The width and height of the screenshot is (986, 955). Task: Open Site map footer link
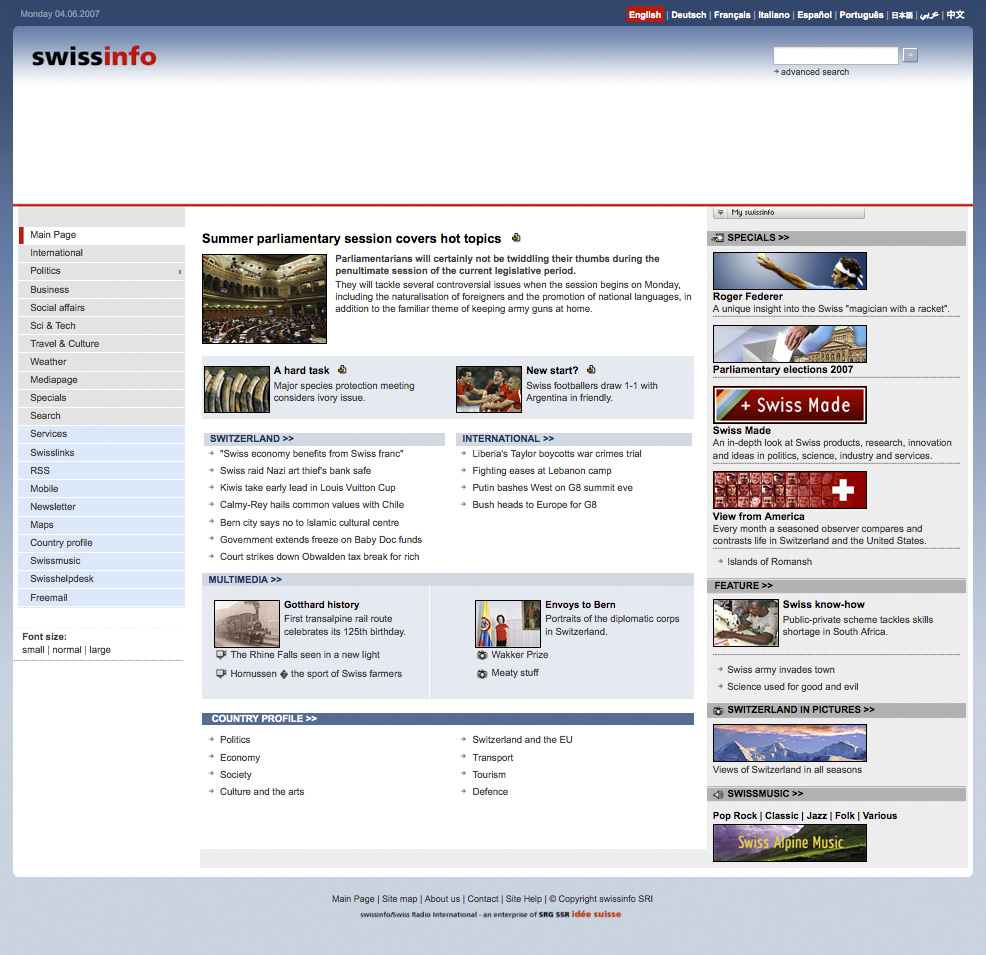point(399,899)
